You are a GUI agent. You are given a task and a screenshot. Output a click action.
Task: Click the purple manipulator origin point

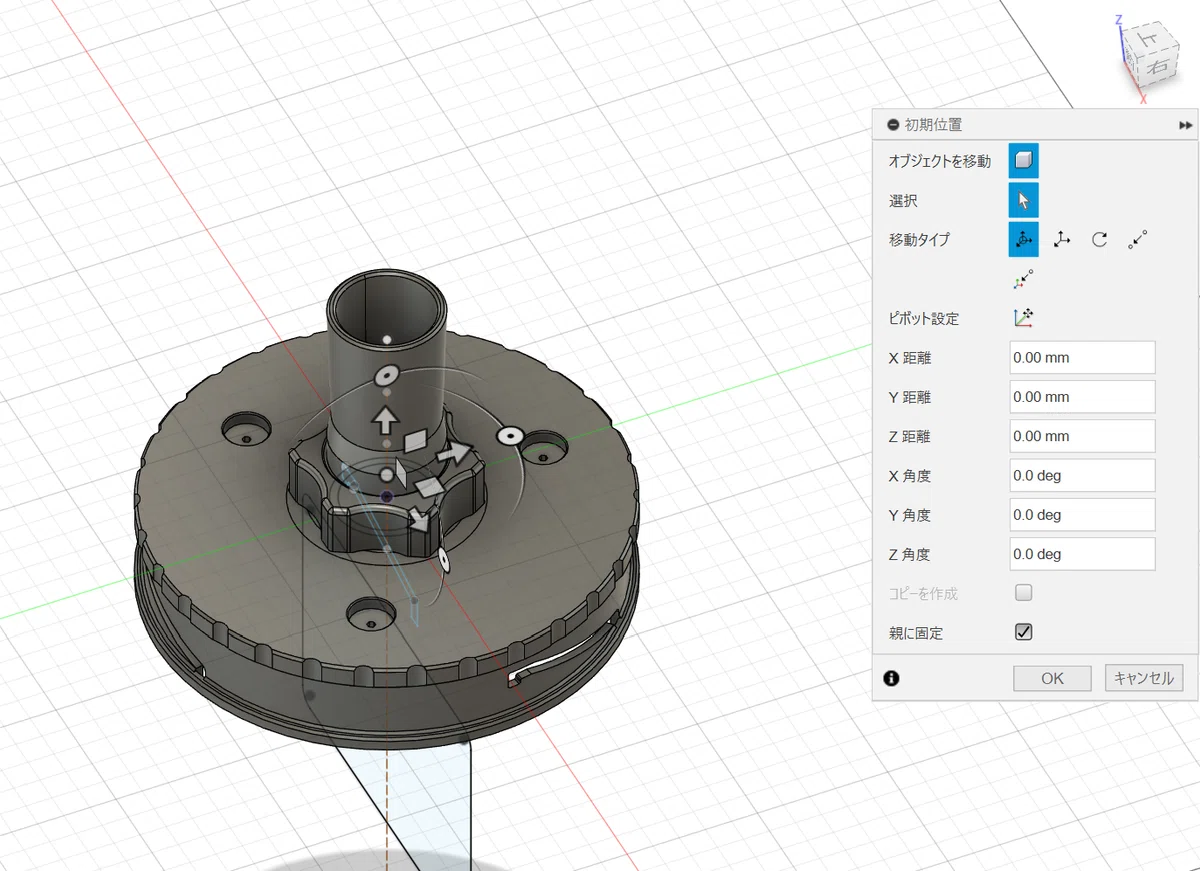(x=387, y=496)
